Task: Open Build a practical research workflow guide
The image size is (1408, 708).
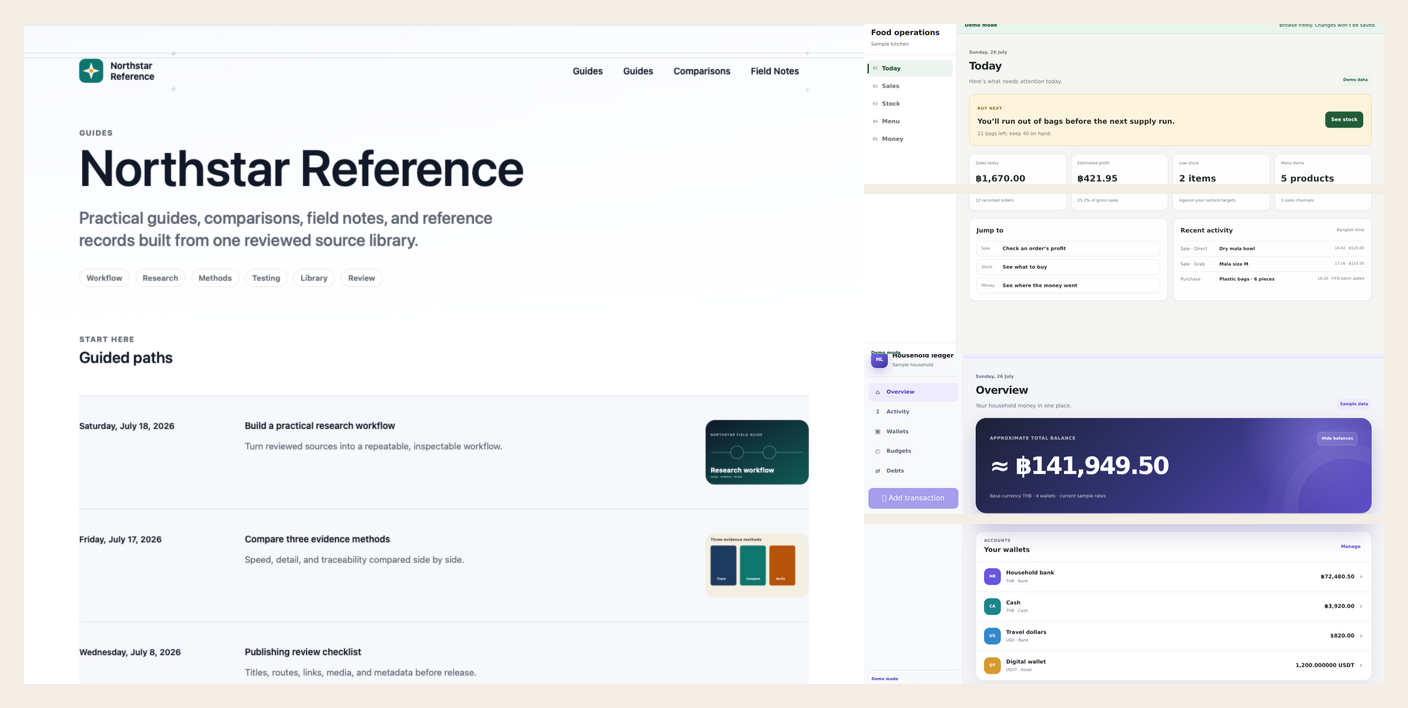Action: tap(320, 426)
